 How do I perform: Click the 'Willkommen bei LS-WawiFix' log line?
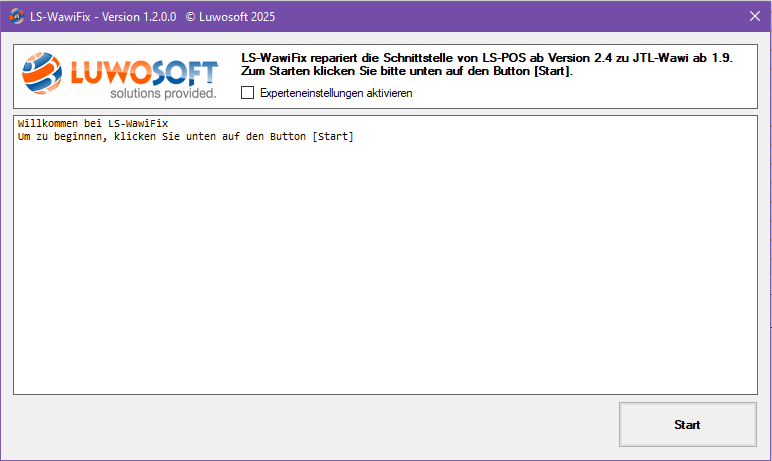(93, 123)
